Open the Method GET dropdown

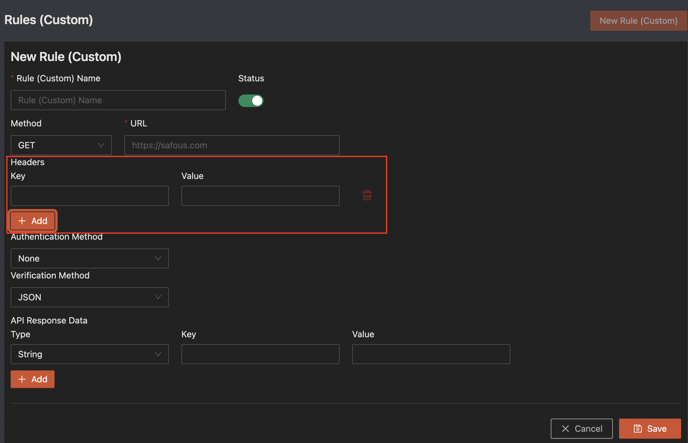[61, 145]
